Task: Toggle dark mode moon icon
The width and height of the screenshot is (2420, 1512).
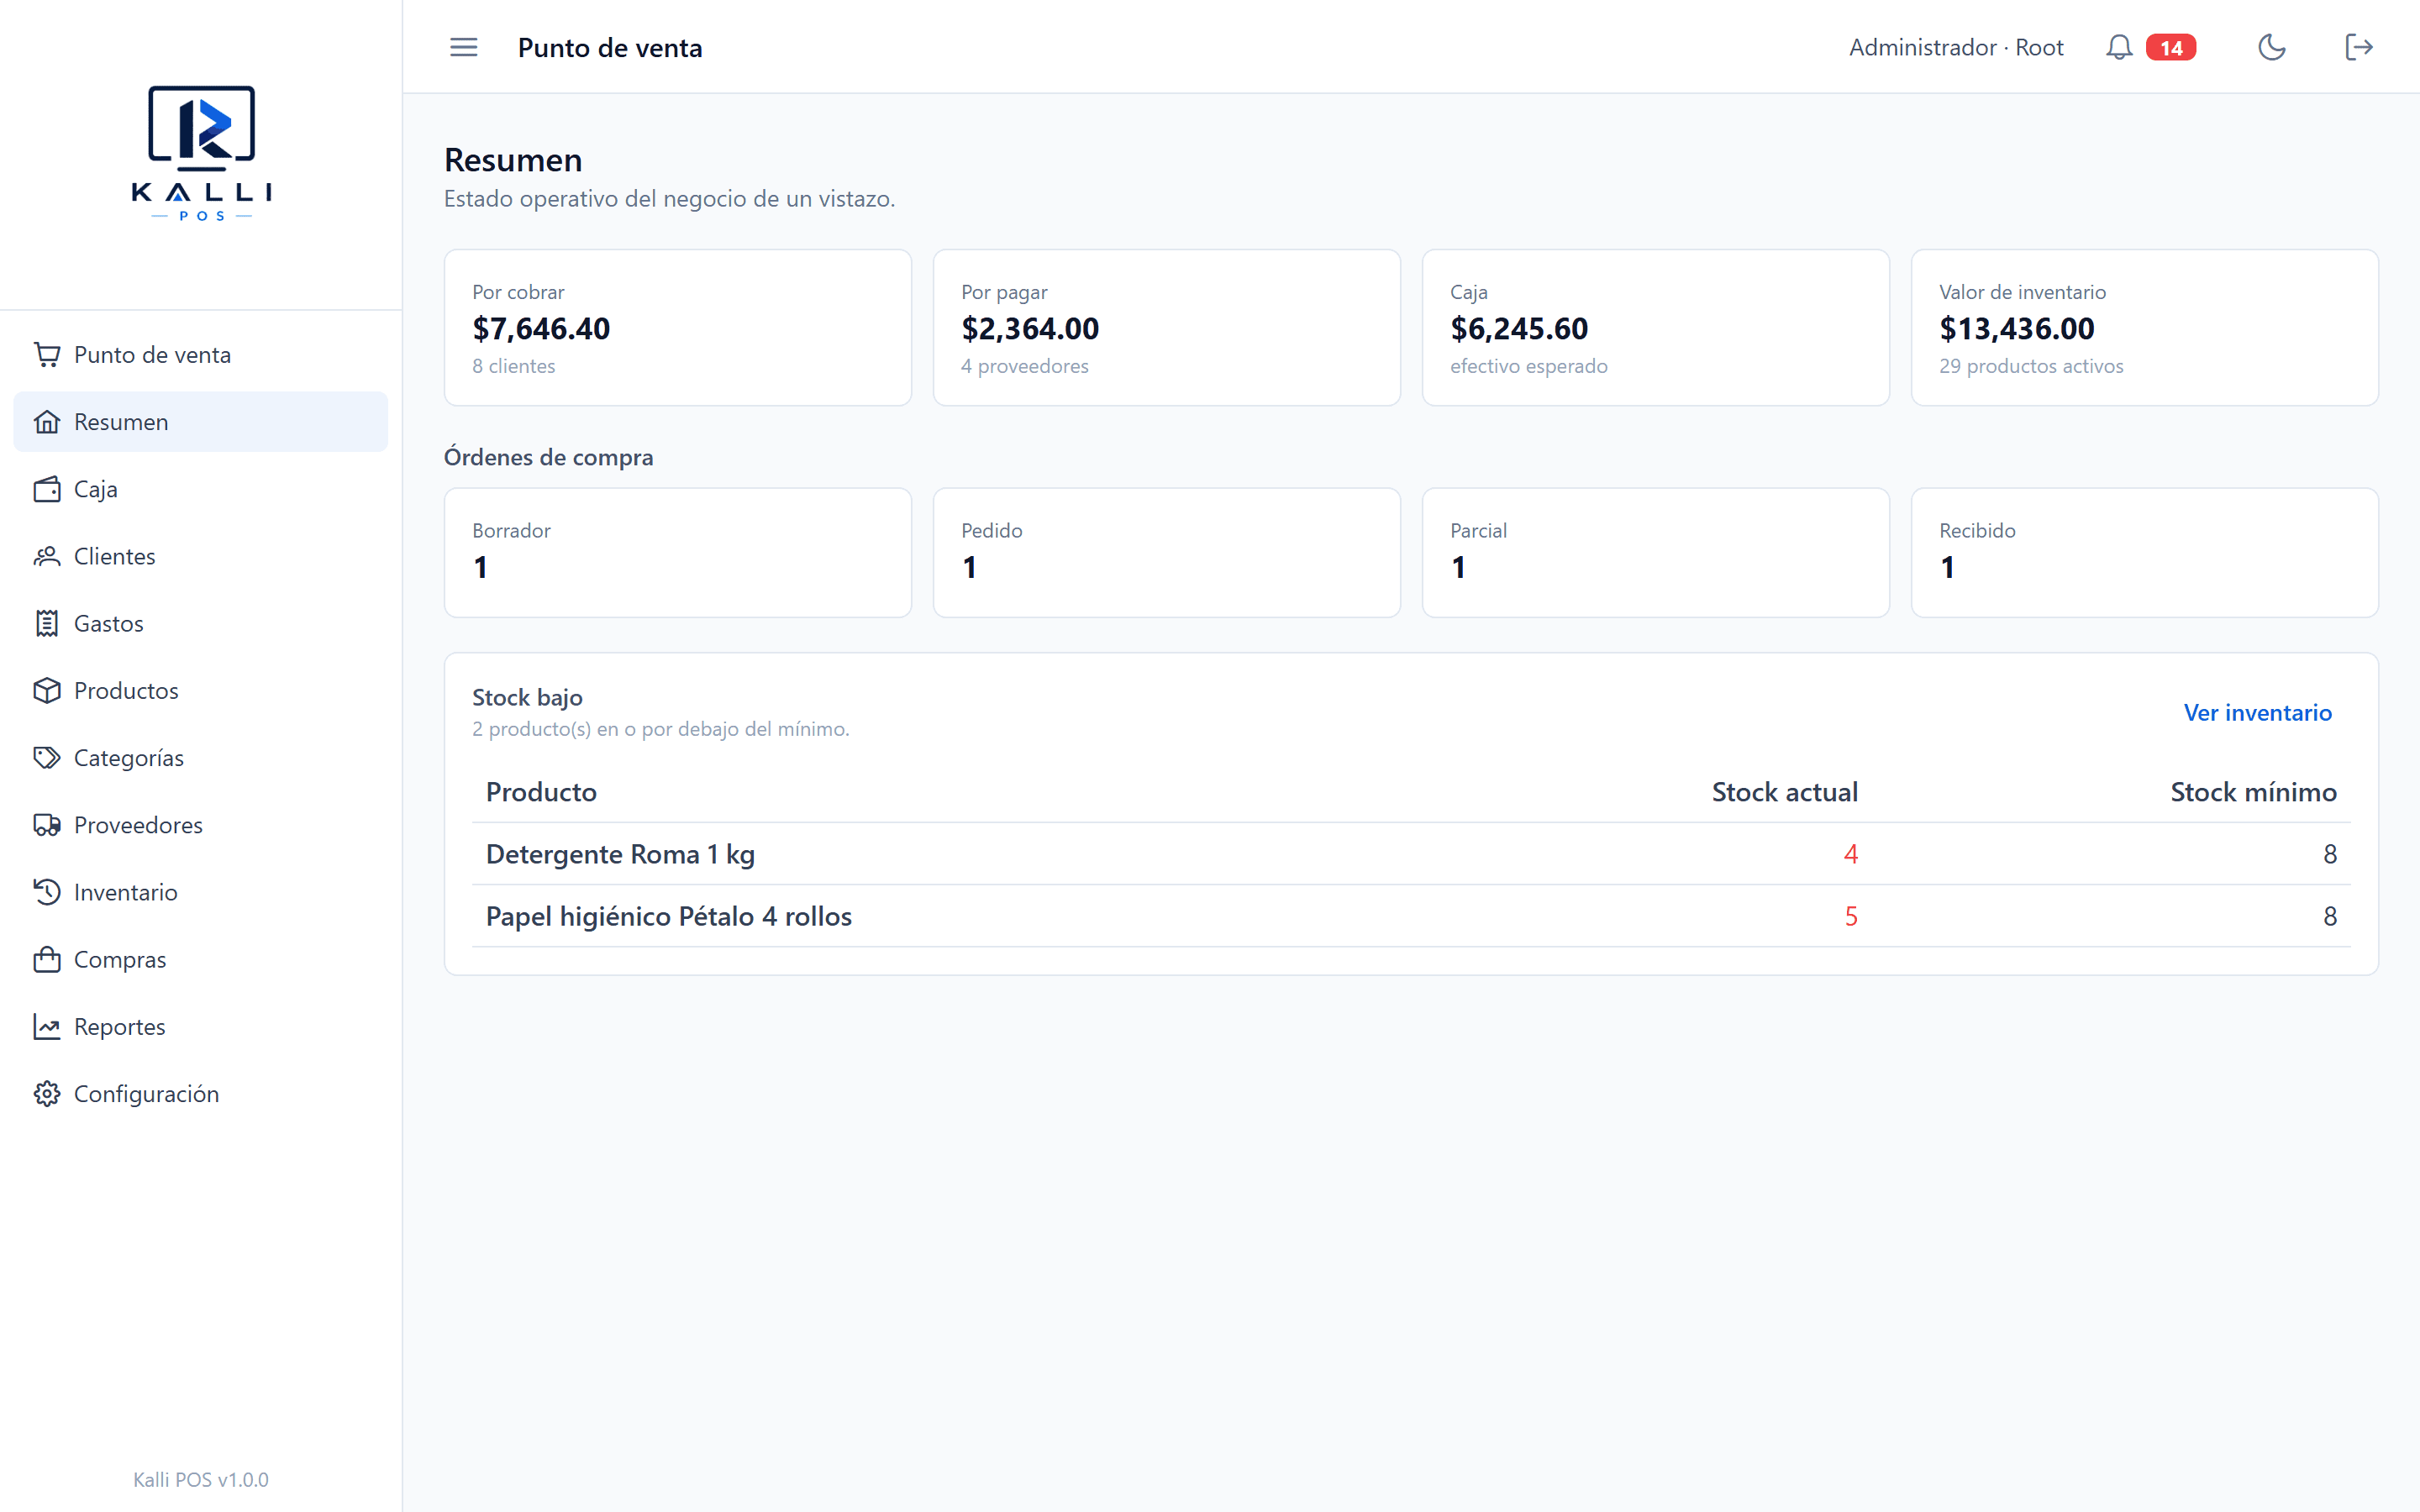Action: tap(2271, 47)
